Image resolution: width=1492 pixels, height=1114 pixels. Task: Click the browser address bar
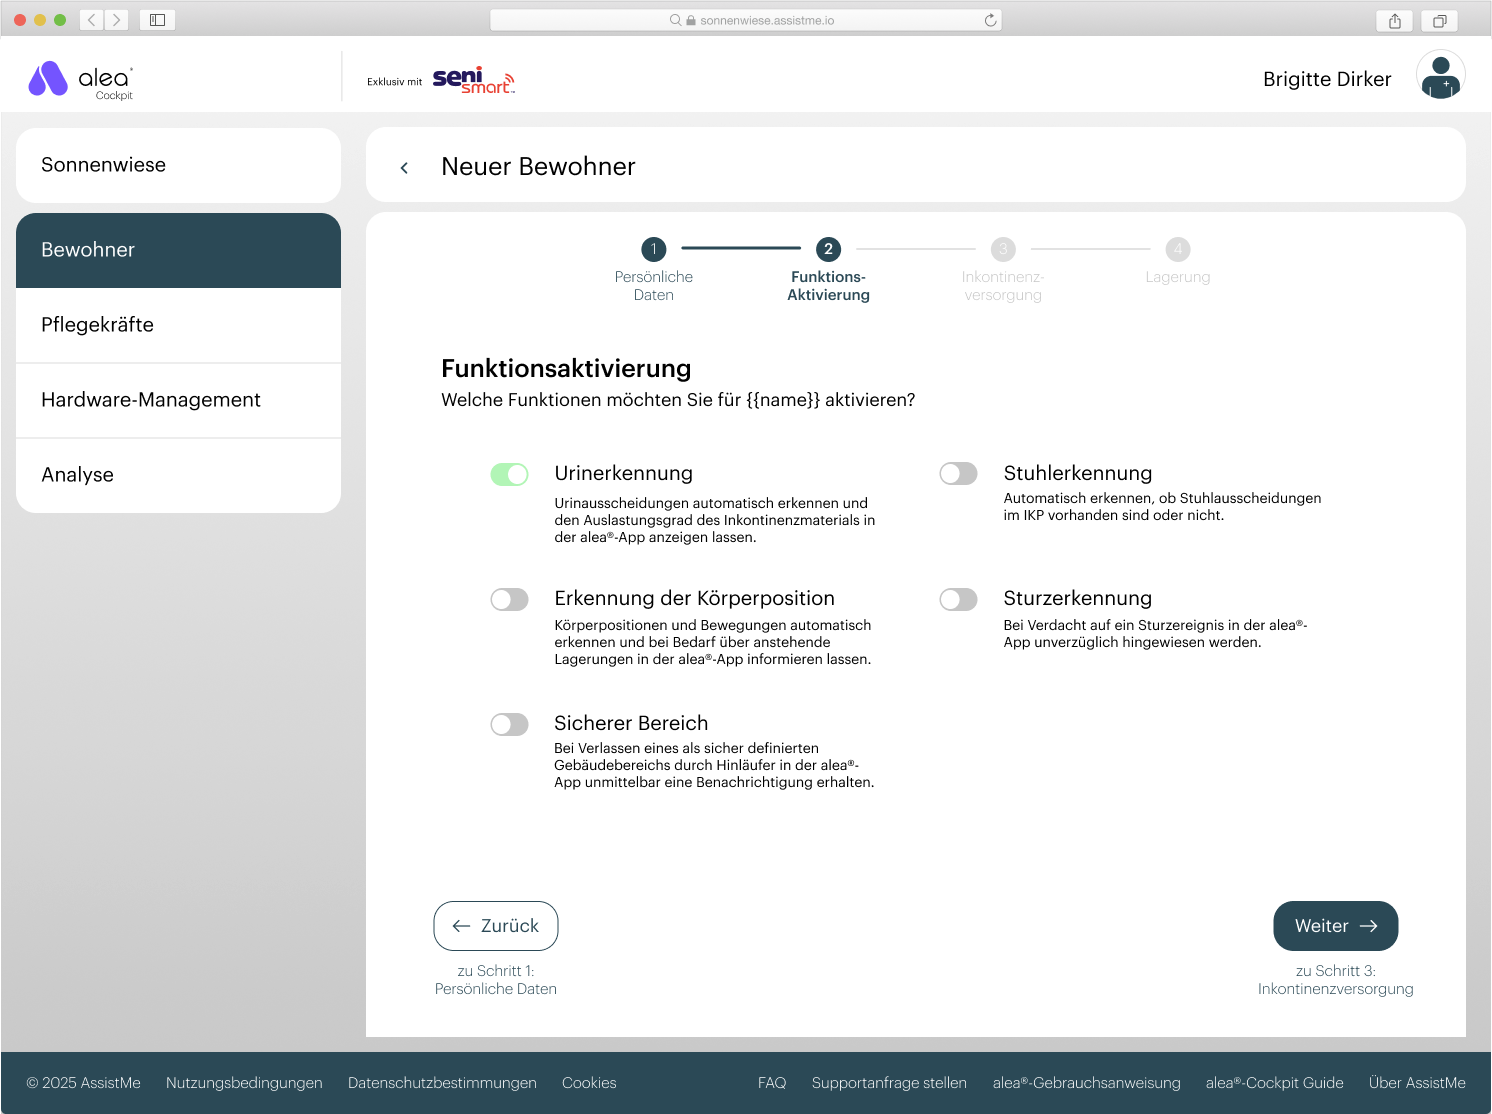746,19
